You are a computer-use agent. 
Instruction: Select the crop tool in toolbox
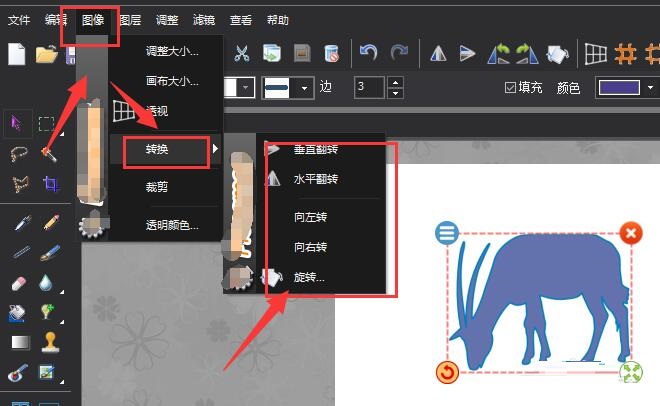49,184
